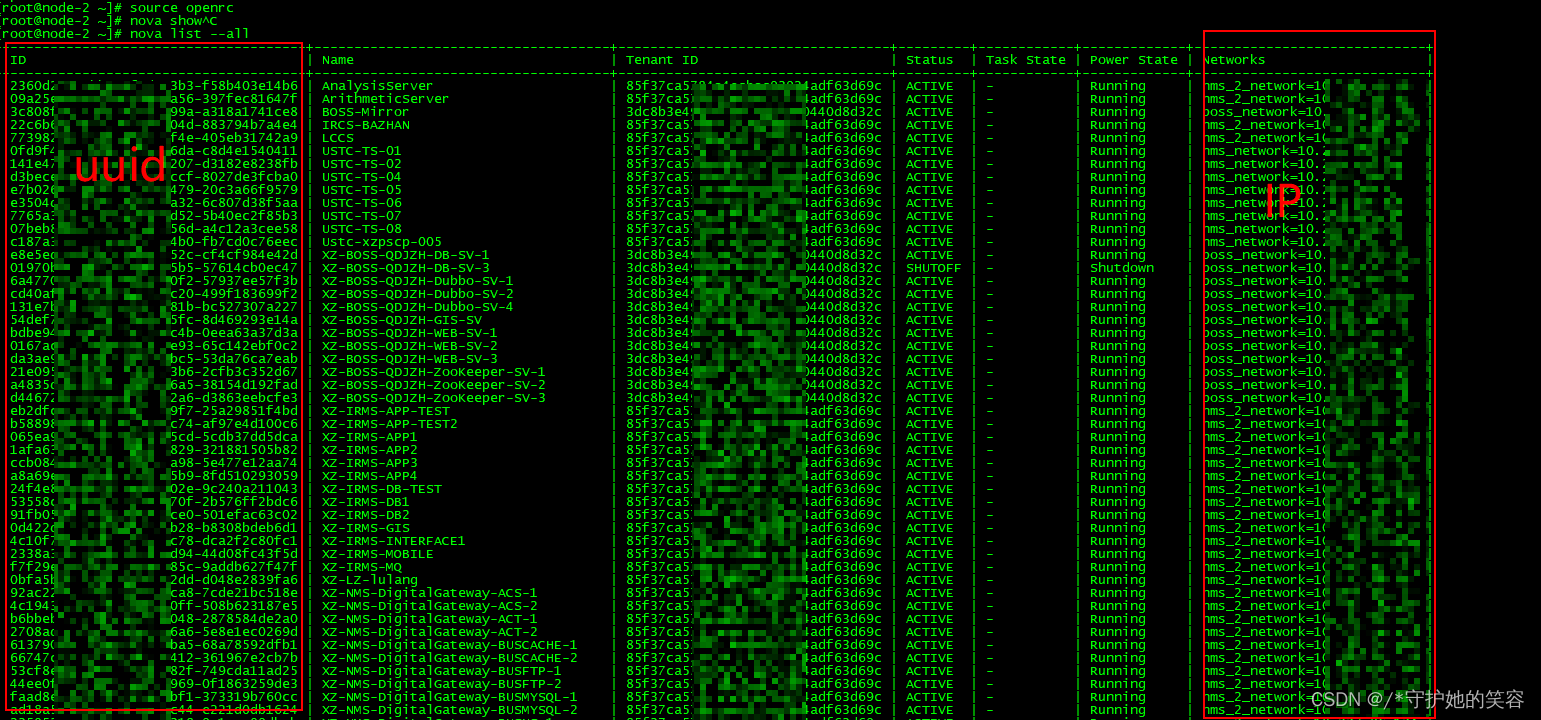Click the XZ-NMS-DigitalGateway-ACT-2 name cell
This screenshot has width=1541, height=720.
point(430,632)
